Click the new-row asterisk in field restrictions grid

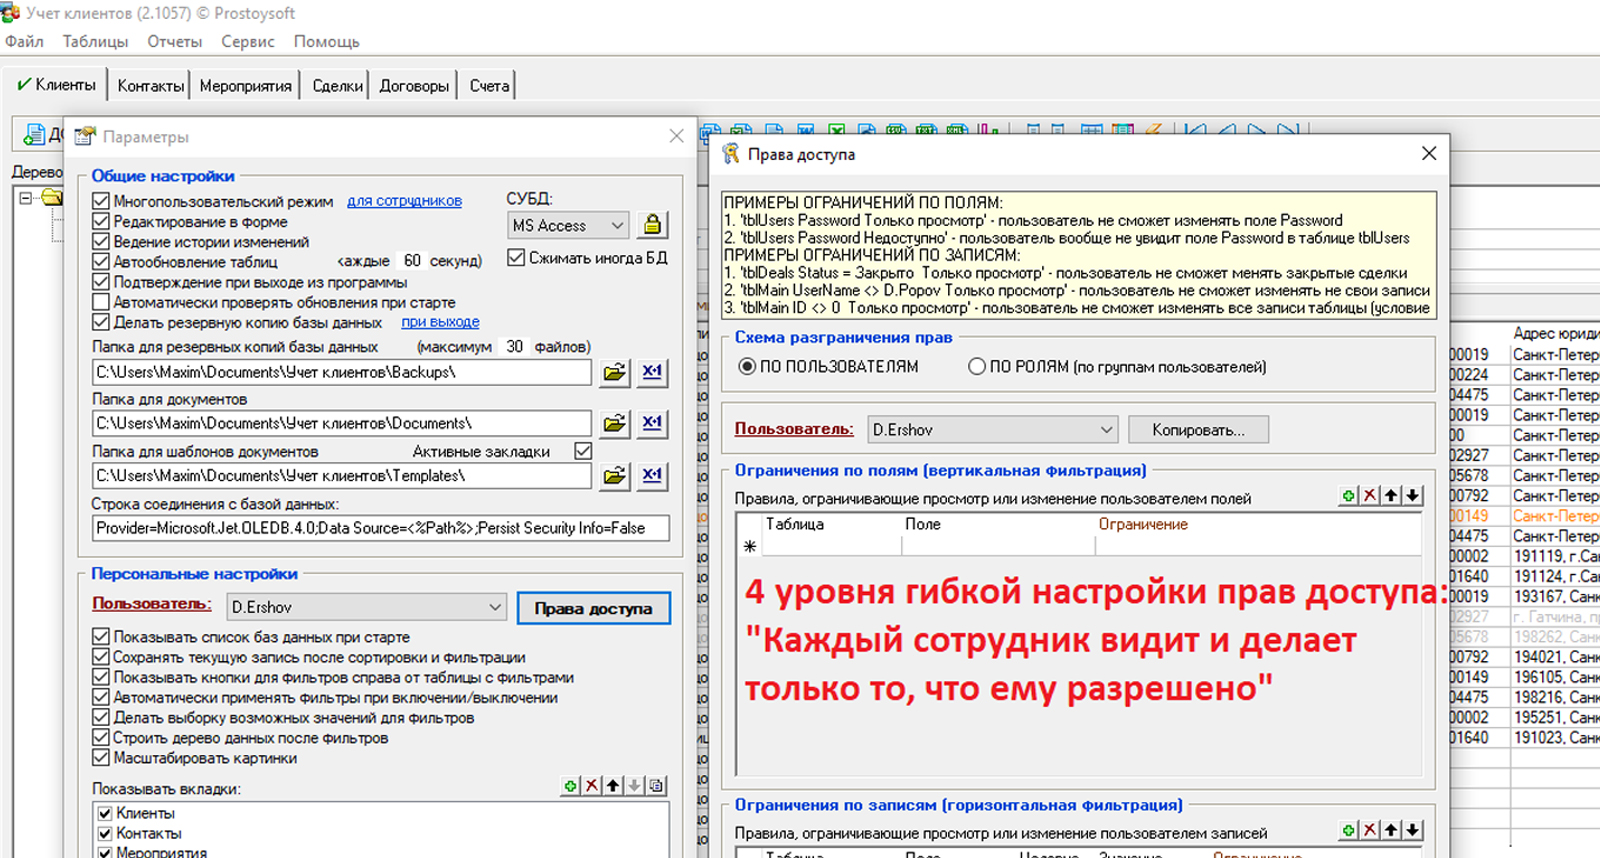(x=750, y=546)
